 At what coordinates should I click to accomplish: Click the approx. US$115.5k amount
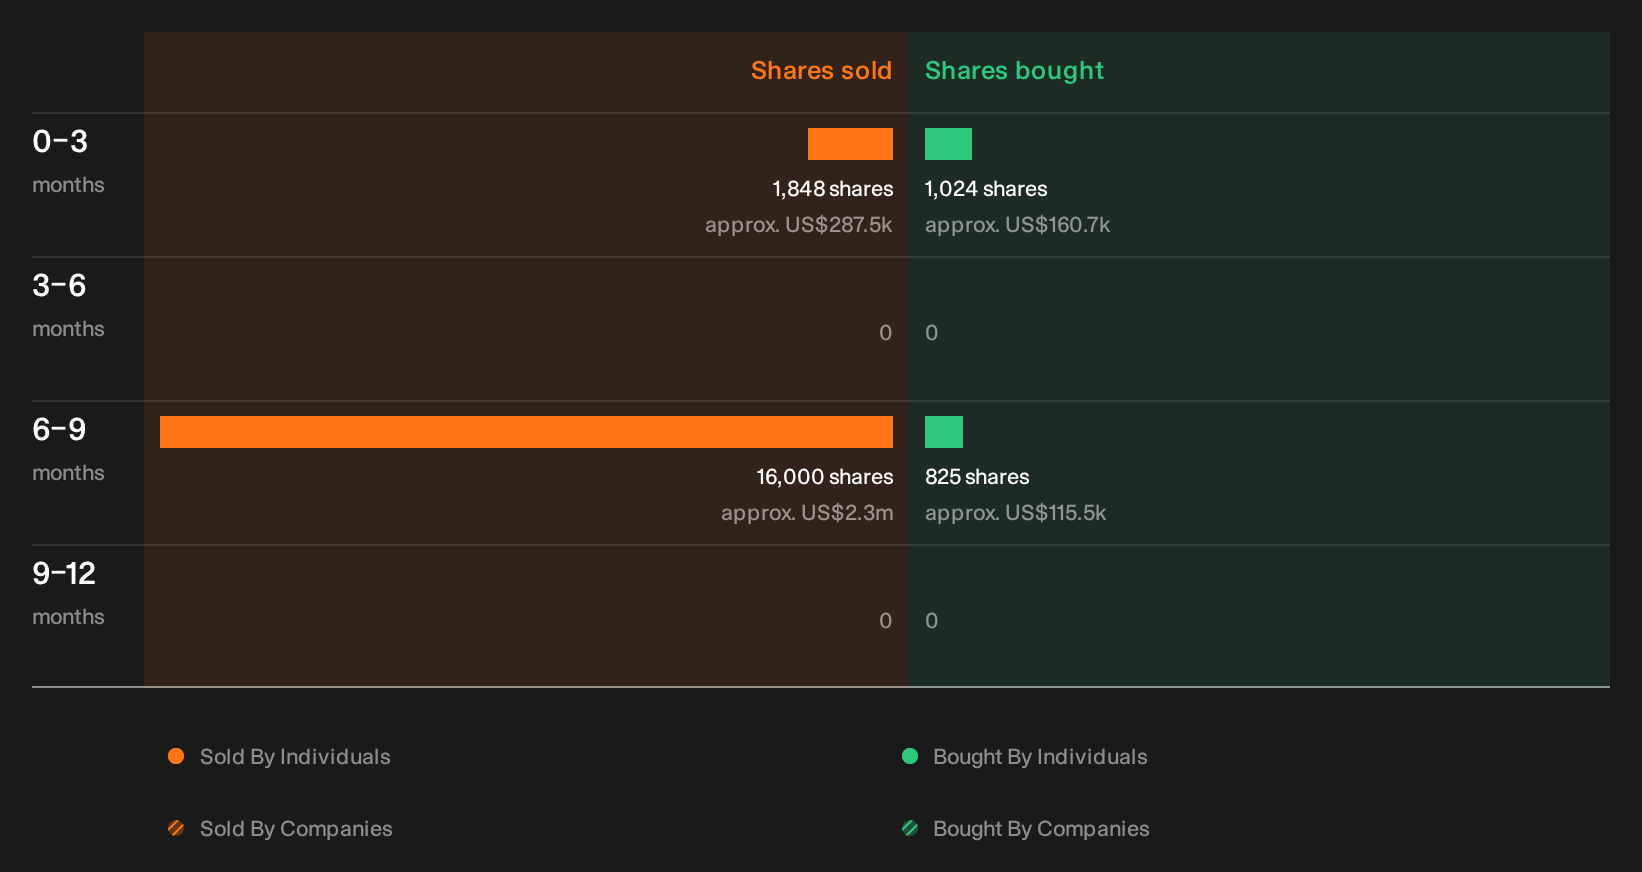(x=1015, y=513)
